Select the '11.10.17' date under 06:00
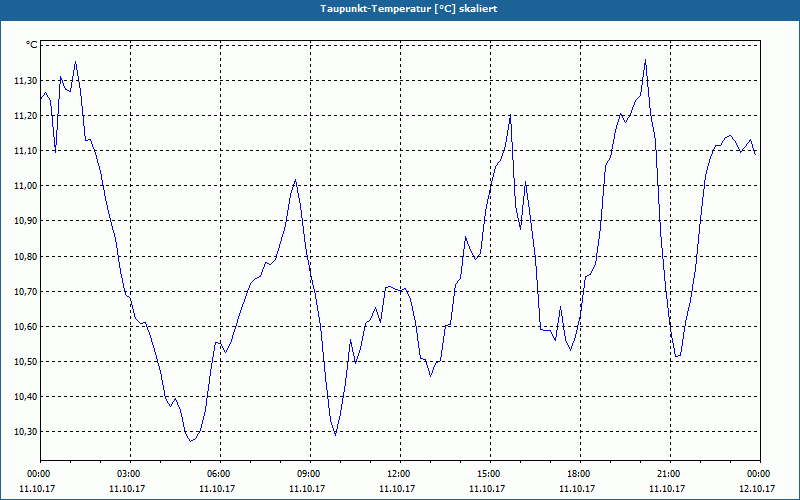 point(217,488)
